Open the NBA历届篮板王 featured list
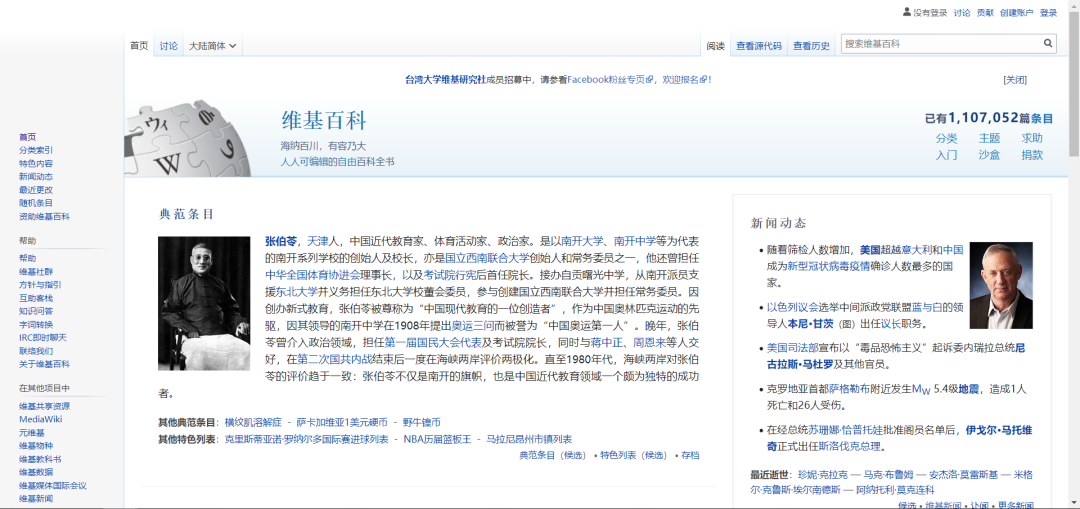 [437, 439]
